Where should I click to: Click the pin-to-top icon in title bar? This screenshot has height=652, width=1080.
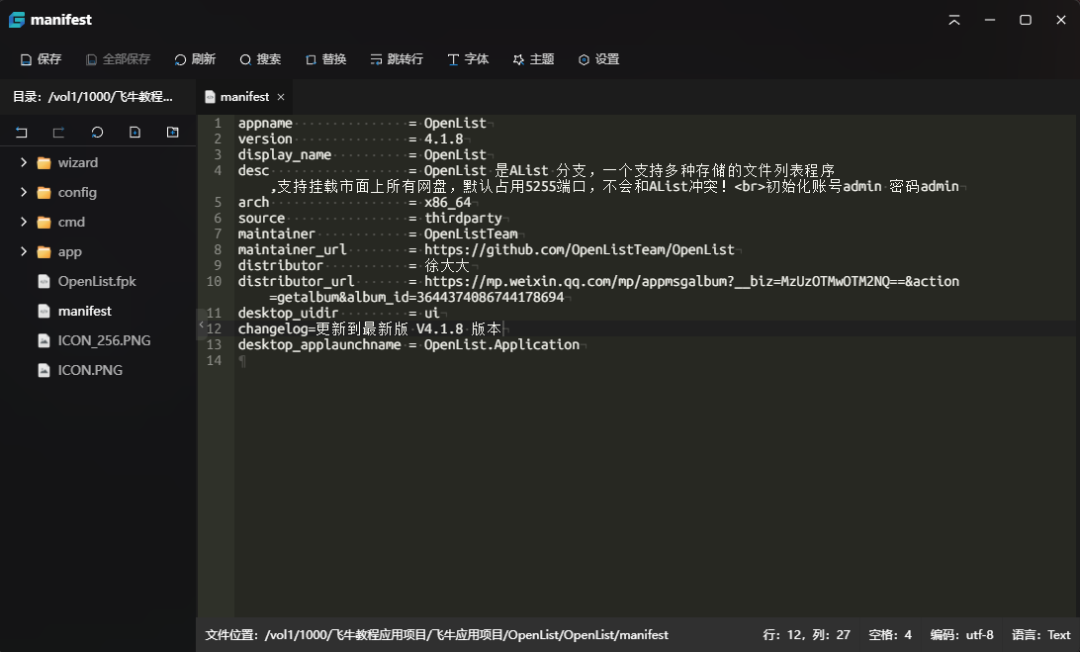pyautogui.click(x=954, y=20)
